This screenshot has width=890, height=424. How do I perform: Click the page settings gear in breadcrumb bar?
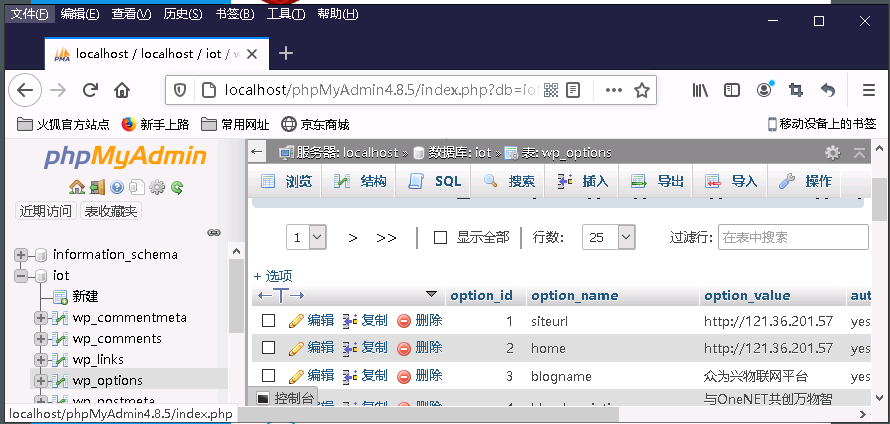click(832, 152)
